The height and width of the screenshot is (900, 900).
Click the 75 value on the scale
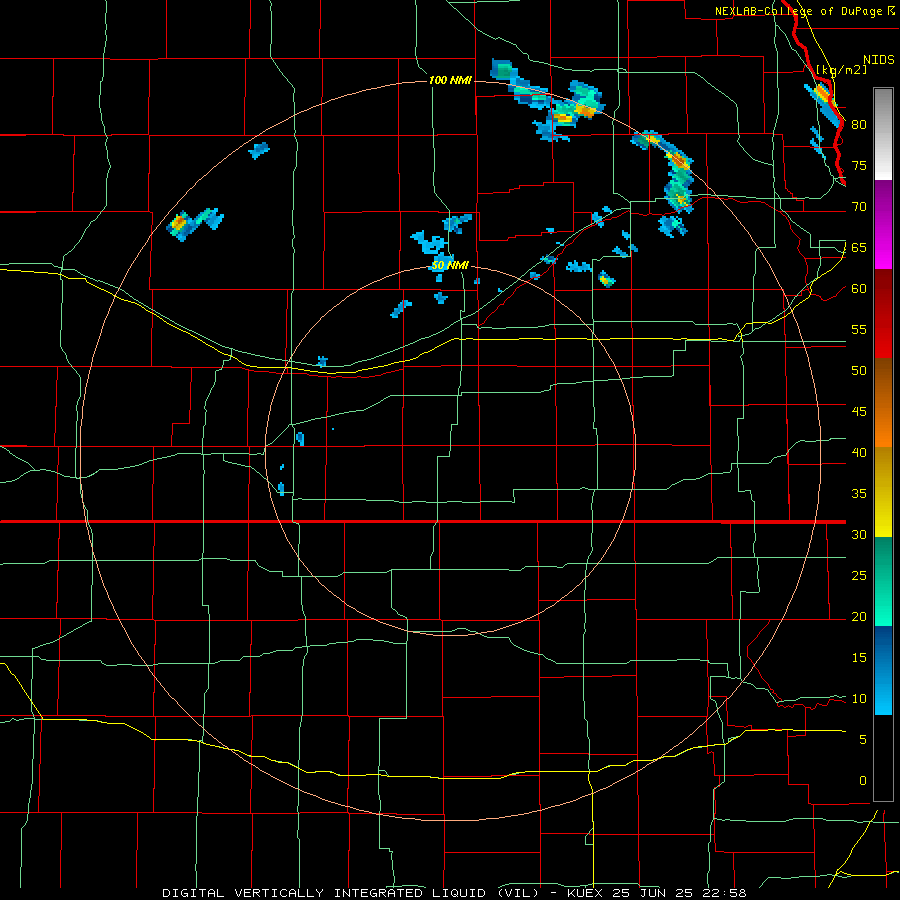[x=859, y=165]
